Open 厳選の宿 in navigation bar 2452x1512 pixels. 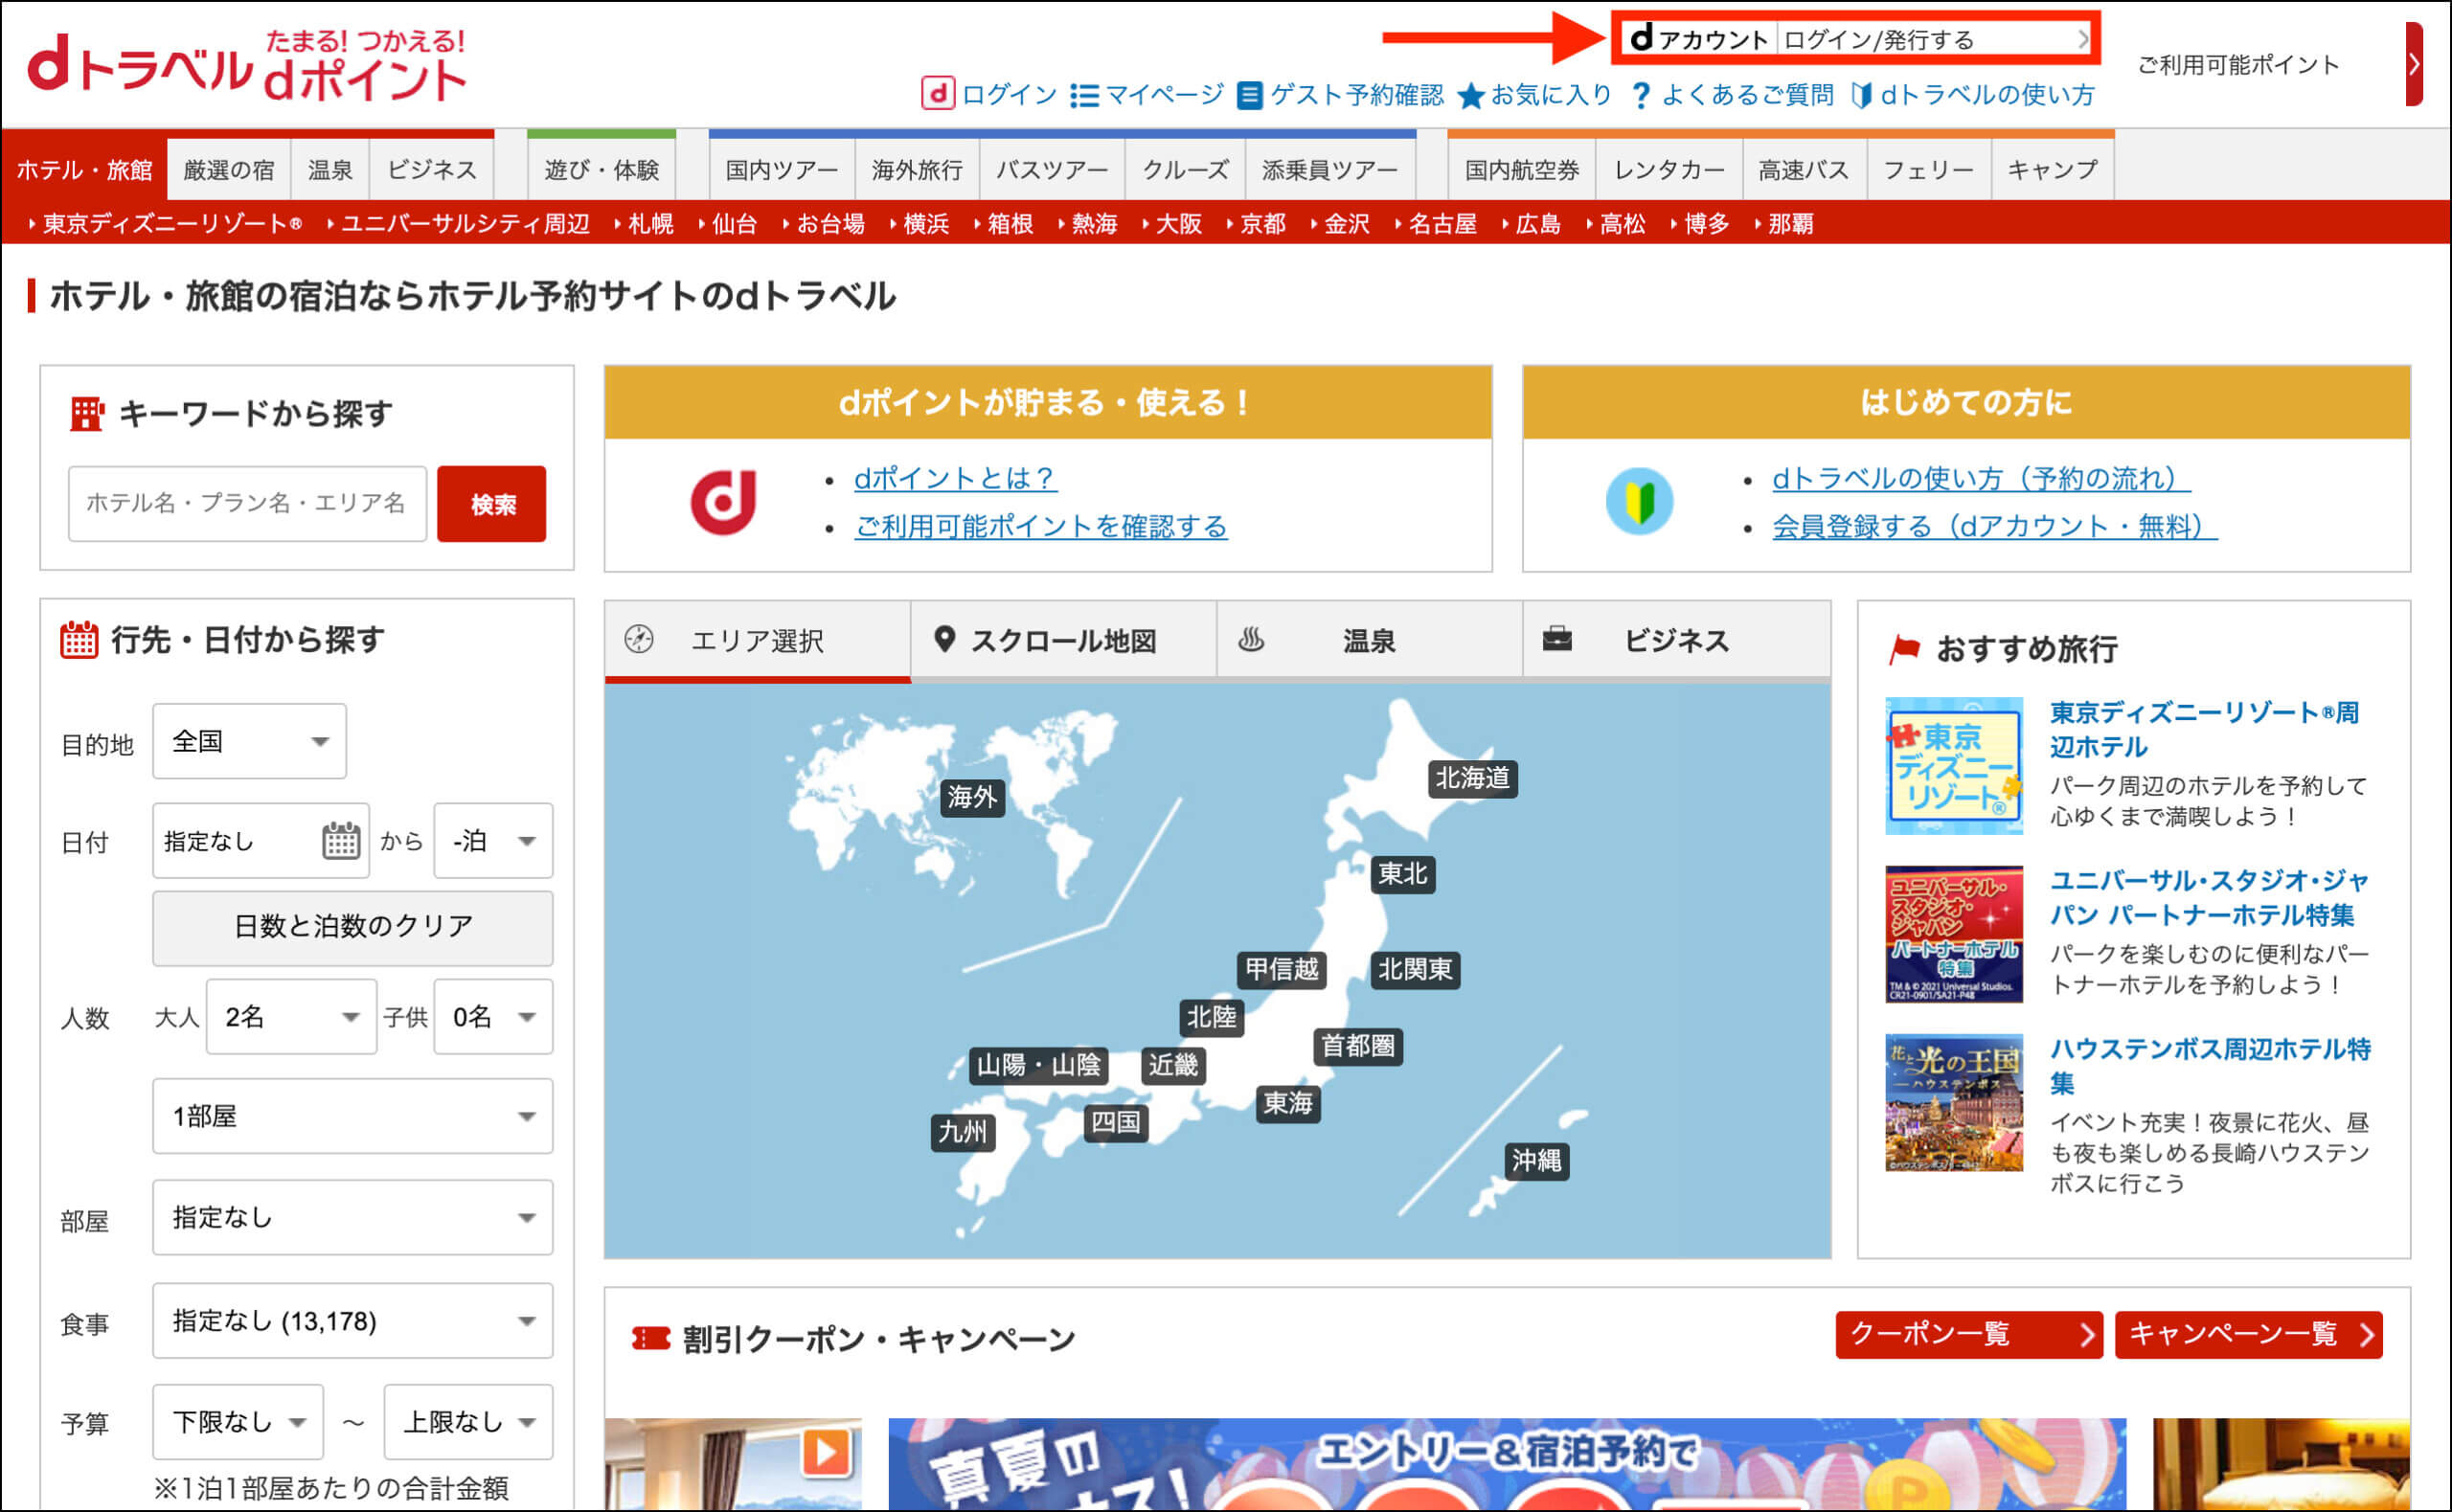[x=229, y=169]
